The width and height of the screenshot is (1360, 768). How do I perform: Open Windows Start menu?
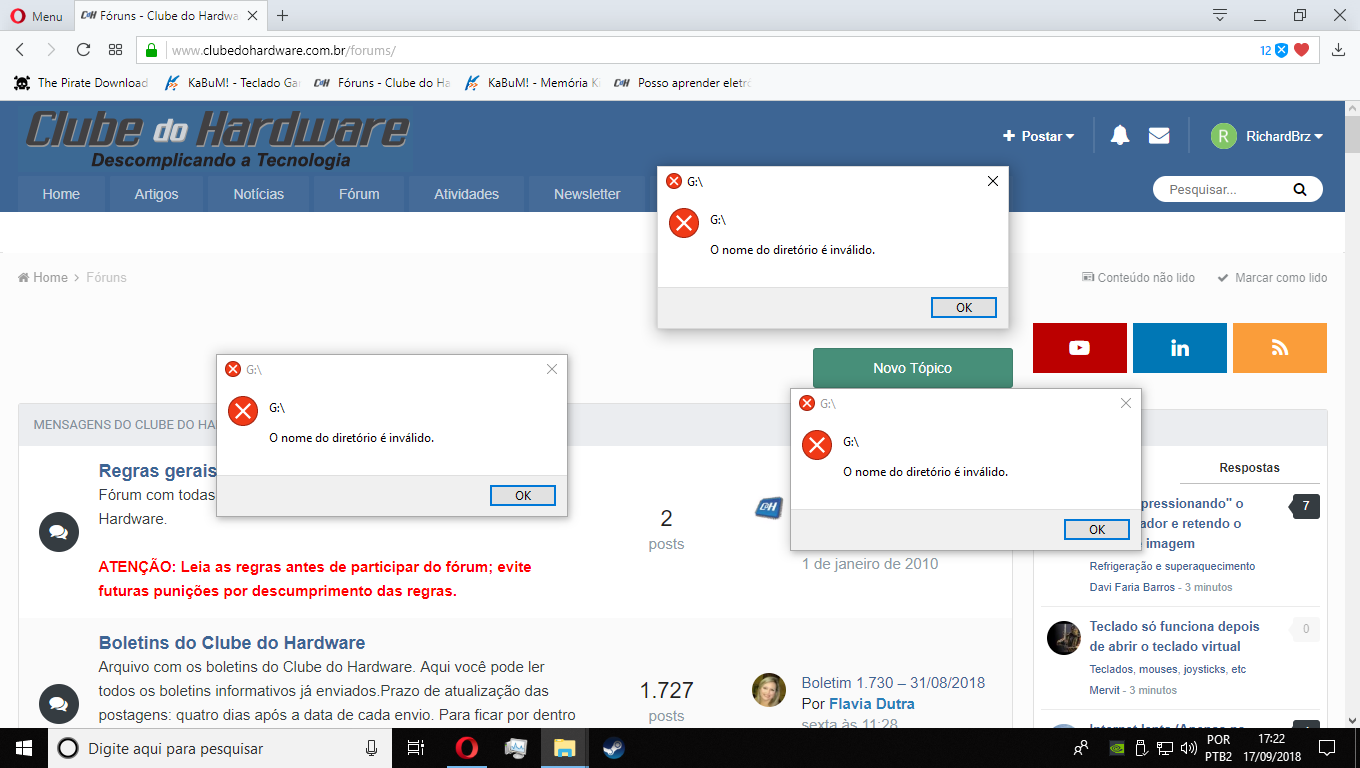point(24,748)
